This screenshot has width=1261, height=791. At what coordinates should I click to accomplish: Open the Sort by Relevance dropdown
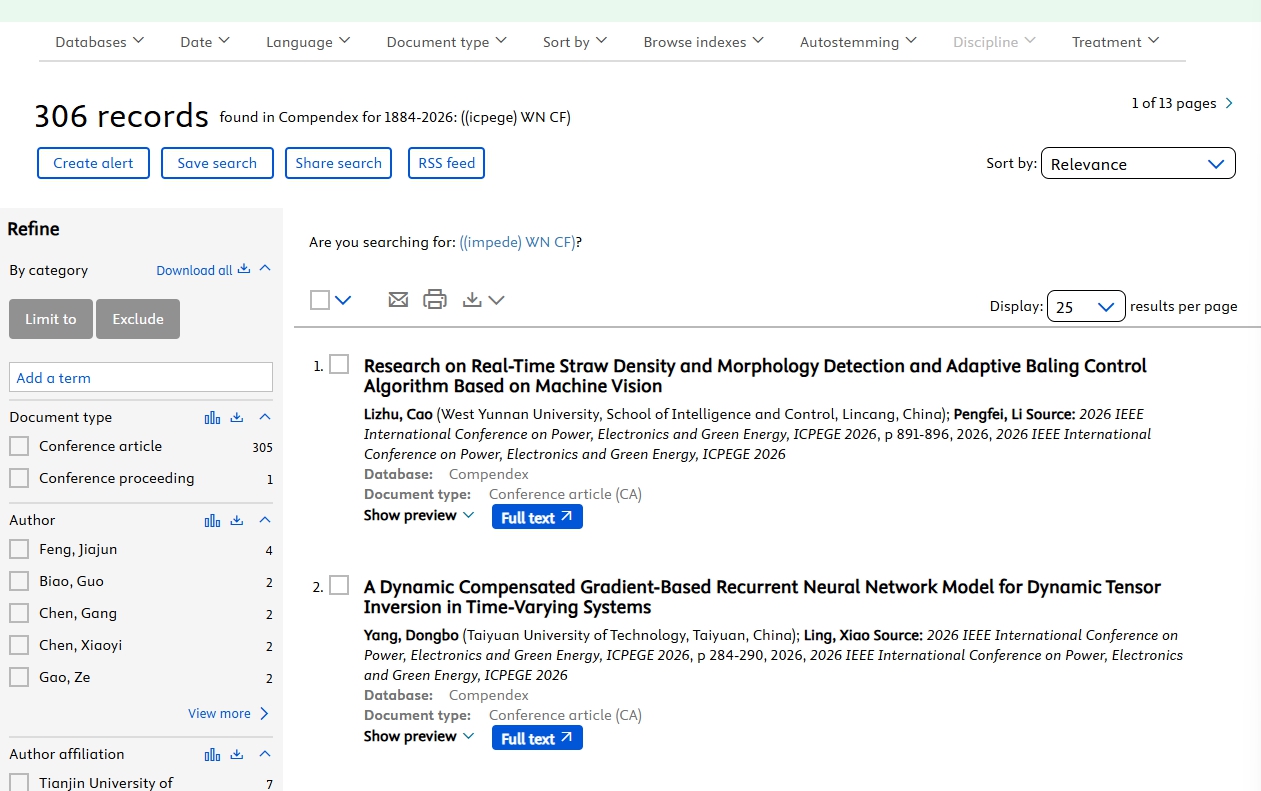coord(1138,164)
